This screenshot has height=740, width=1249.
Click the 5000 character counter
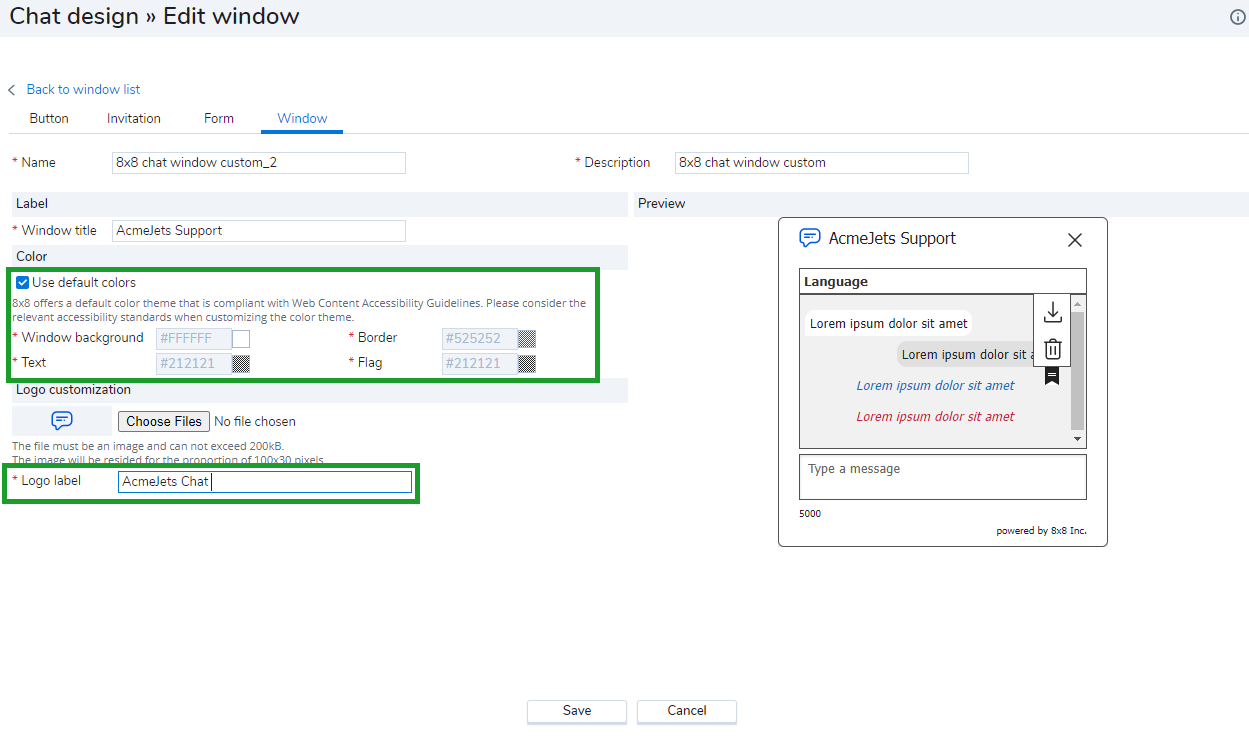point(810,514)
